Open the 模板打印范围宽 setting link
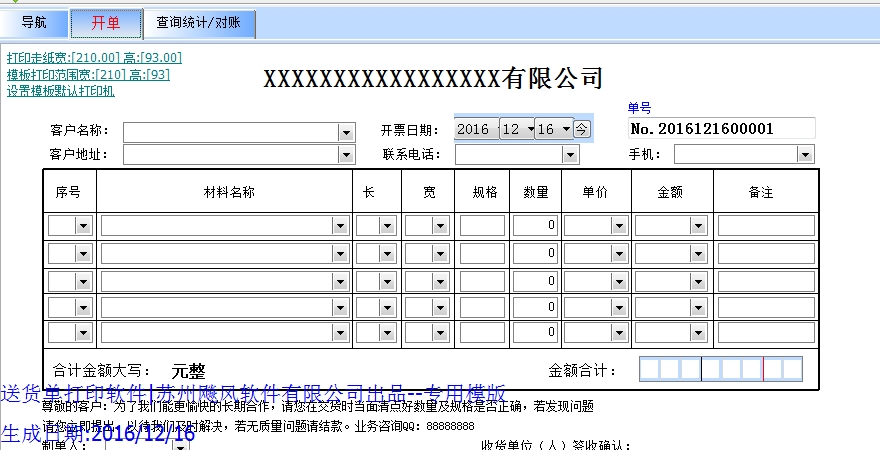Image resolution: width=880 pixels, height=450 pixels. pyautogui.click(x=88, y=74)
